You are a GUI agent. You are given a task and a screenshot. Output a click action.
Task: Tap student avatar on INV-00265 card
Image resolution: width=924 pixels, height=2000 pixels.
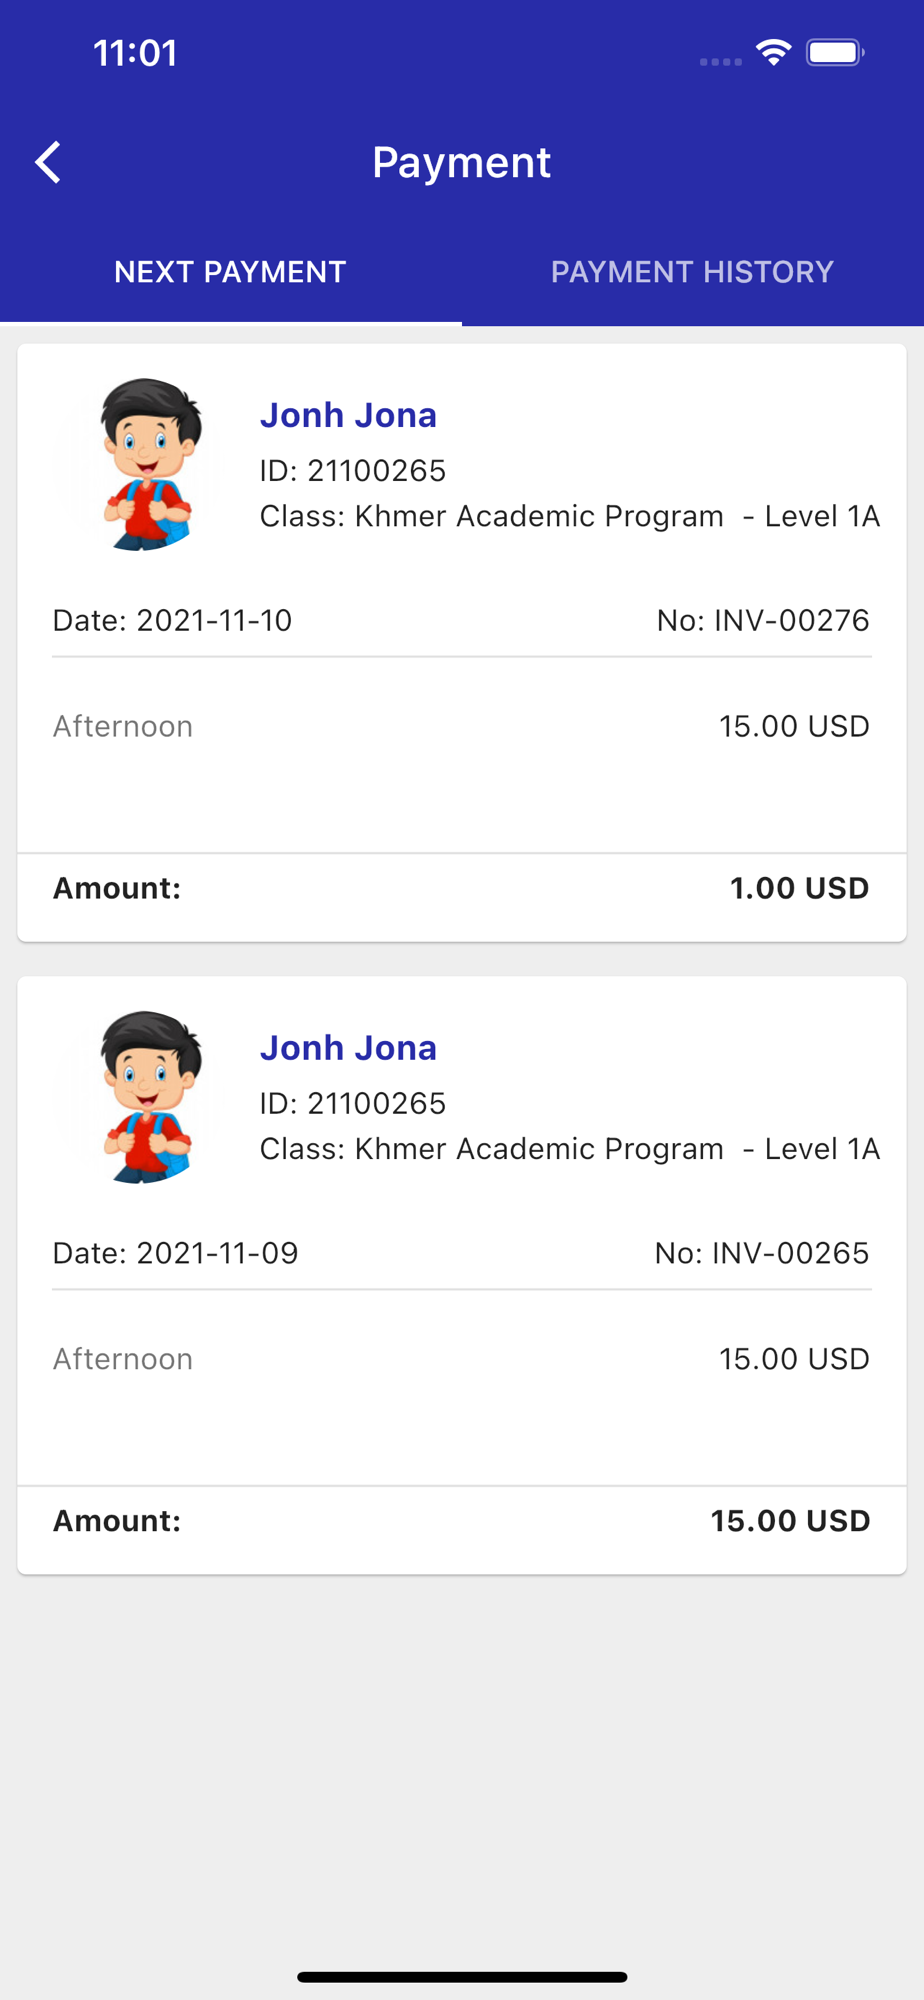point(147,1097)
